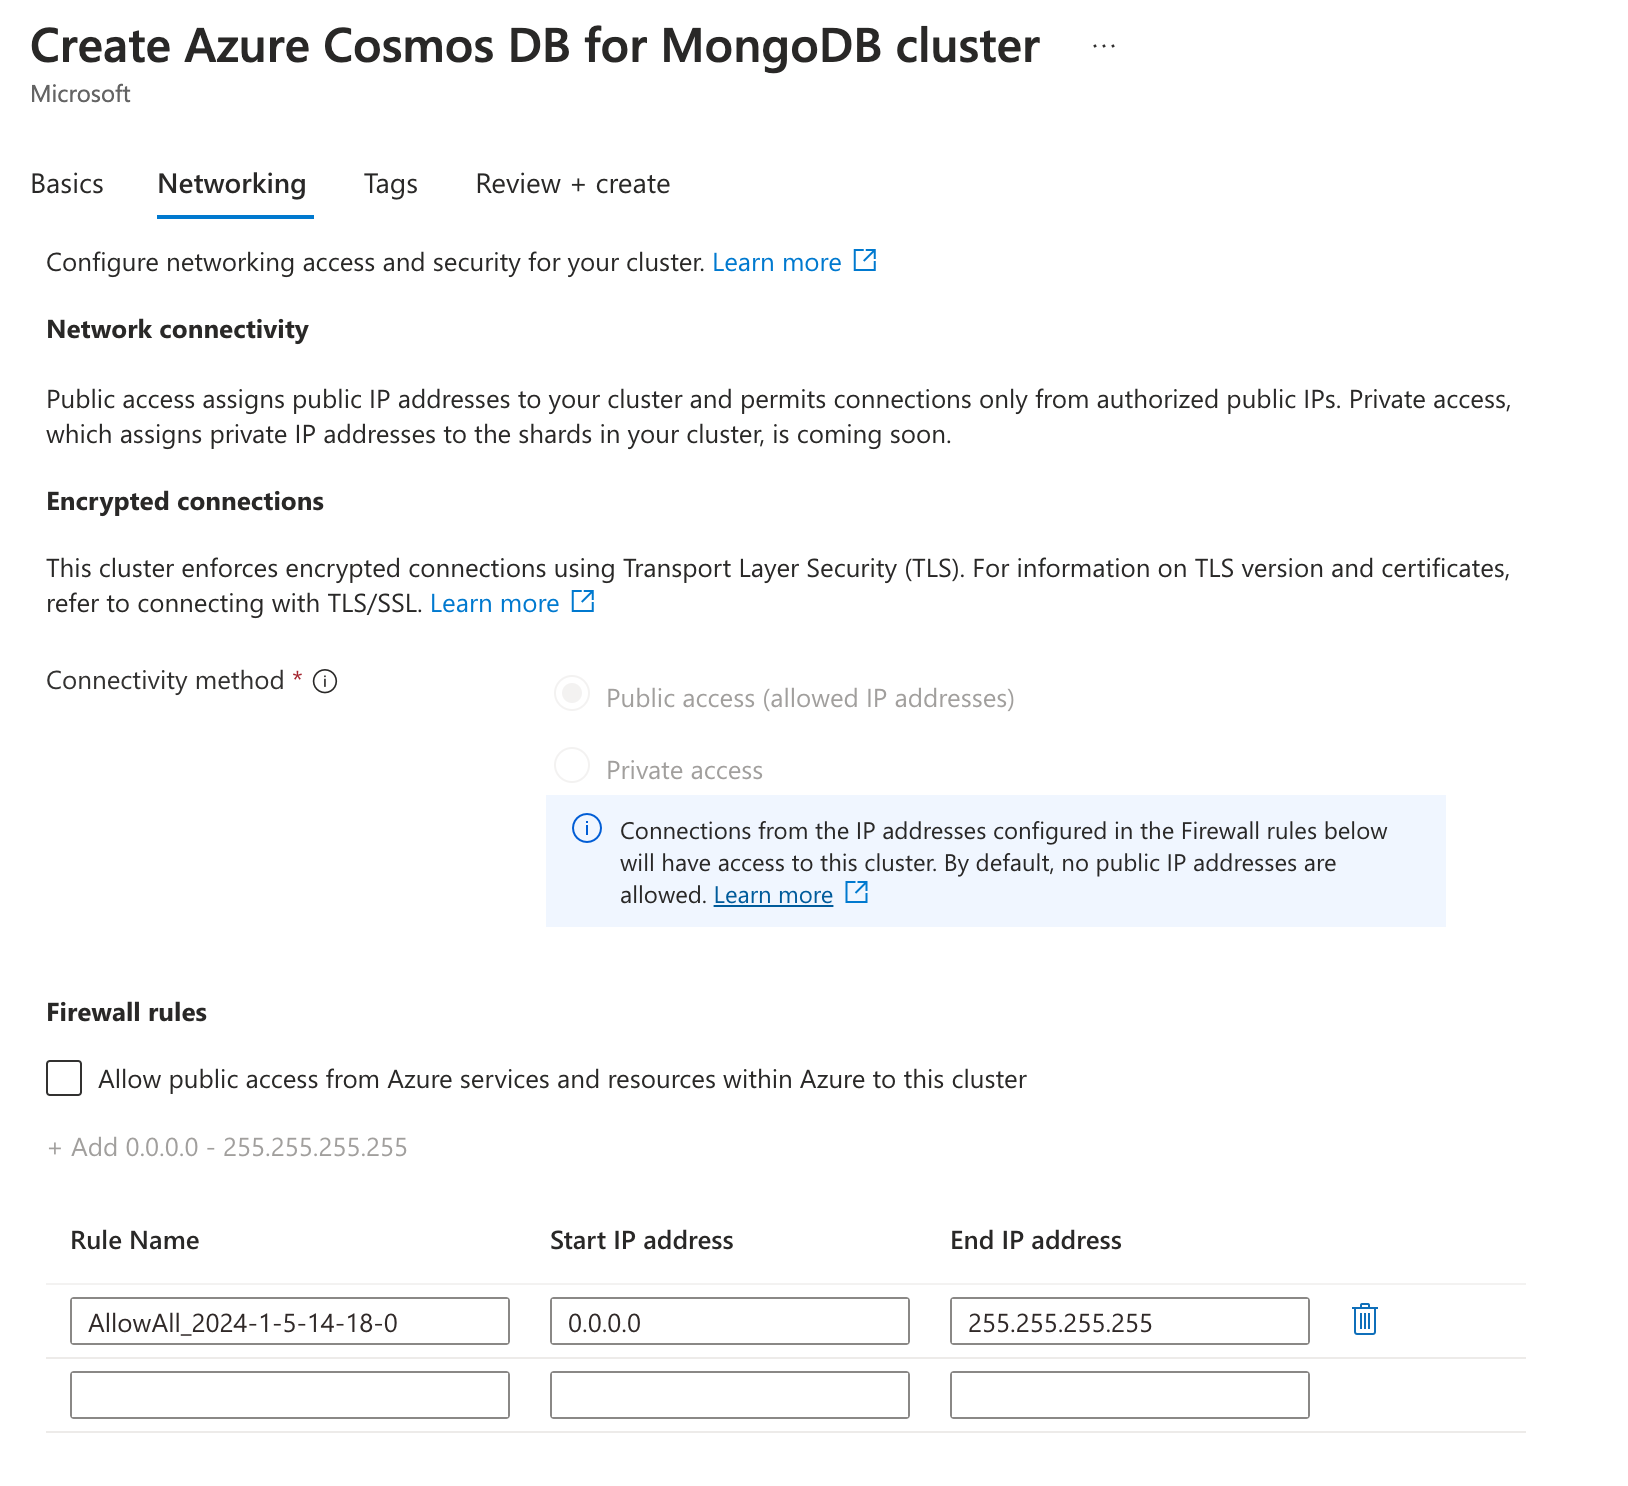Click the empty Rule Name field in second row
The height and width of the screenshot is (1486, 1628).
point(290,1395)
